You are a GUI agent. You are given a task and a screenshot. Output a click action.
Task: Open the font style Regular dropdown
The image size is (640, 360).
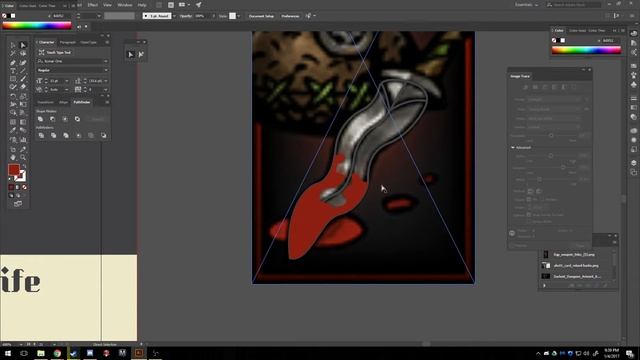tap(106, 70)
